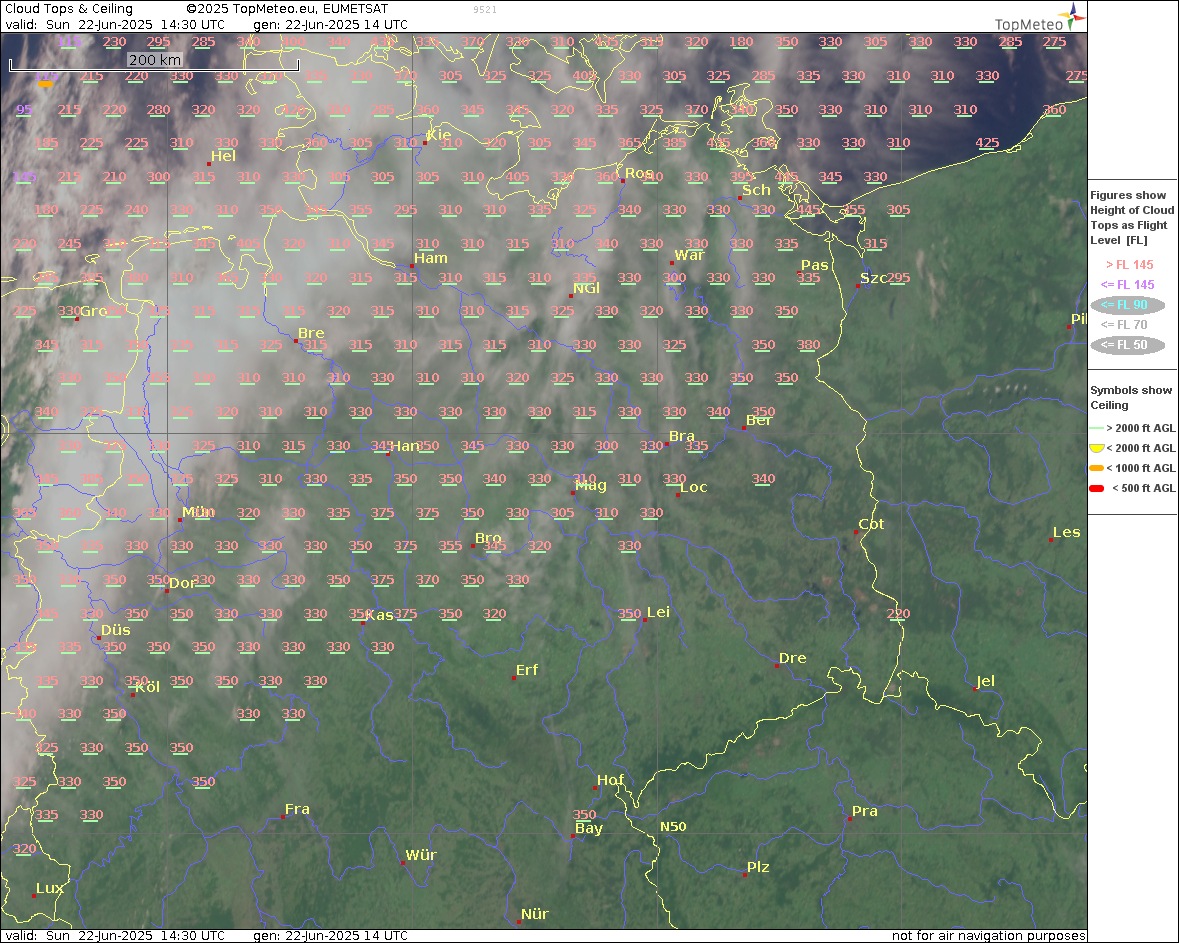Click the 'Cloud Tops & Ceiling' title

click(x=68, y=9)
